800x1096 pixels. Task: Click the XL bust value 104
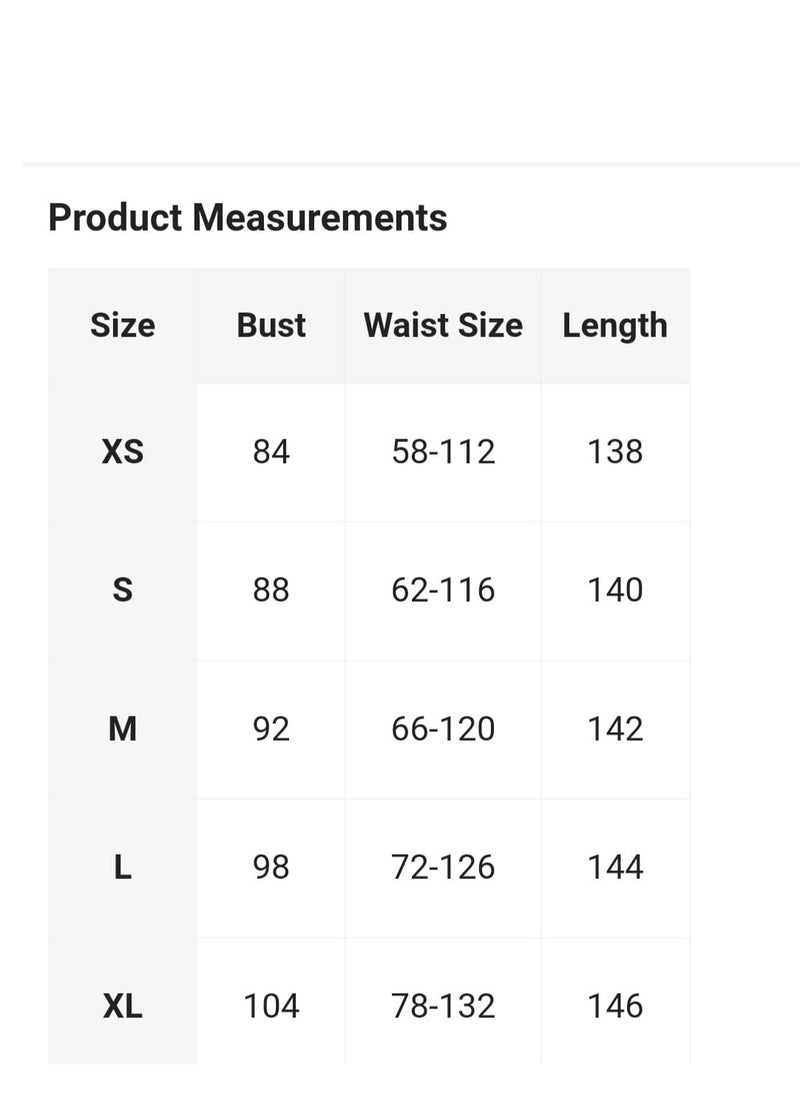[x=271, y=1007]
